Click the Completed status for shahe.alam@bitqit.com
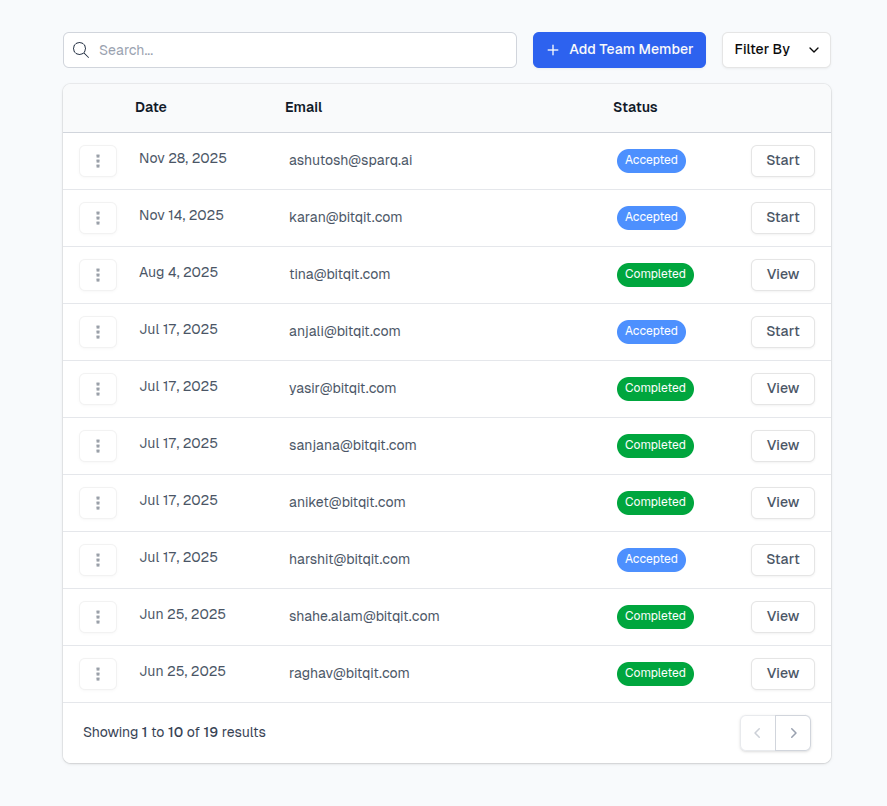This screenshot has height=806, width=887. point(655,617)
